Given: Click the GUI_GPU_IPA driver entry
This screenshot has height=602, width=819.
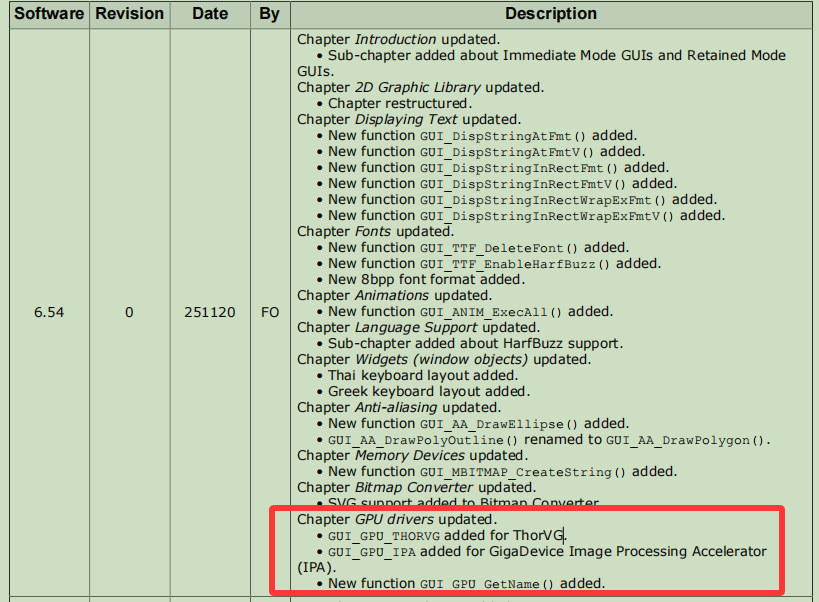Looking at the screenshot, I should (371, 552).
